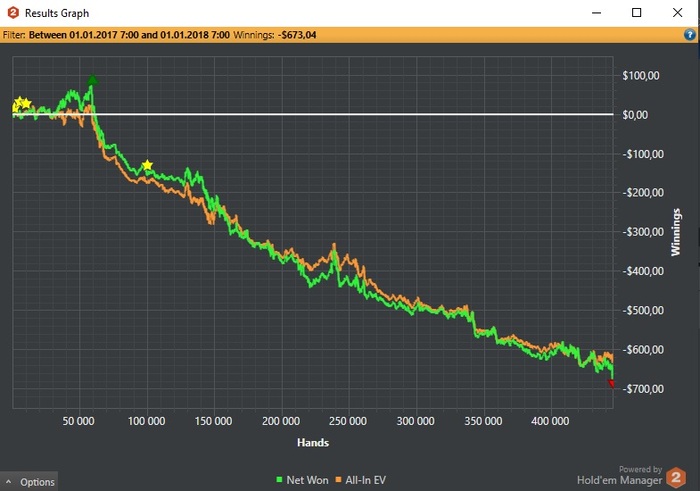Click the green peak triangle marker

tap(92, 80)
